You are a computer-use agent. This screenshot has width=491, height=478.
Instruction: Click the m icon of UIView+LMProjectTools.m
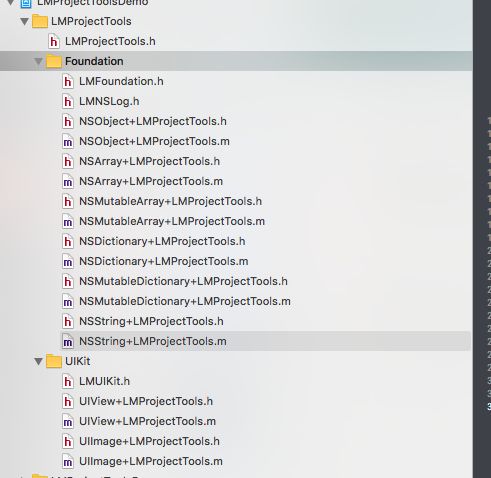pyautogui.click(x=68, y=421)
